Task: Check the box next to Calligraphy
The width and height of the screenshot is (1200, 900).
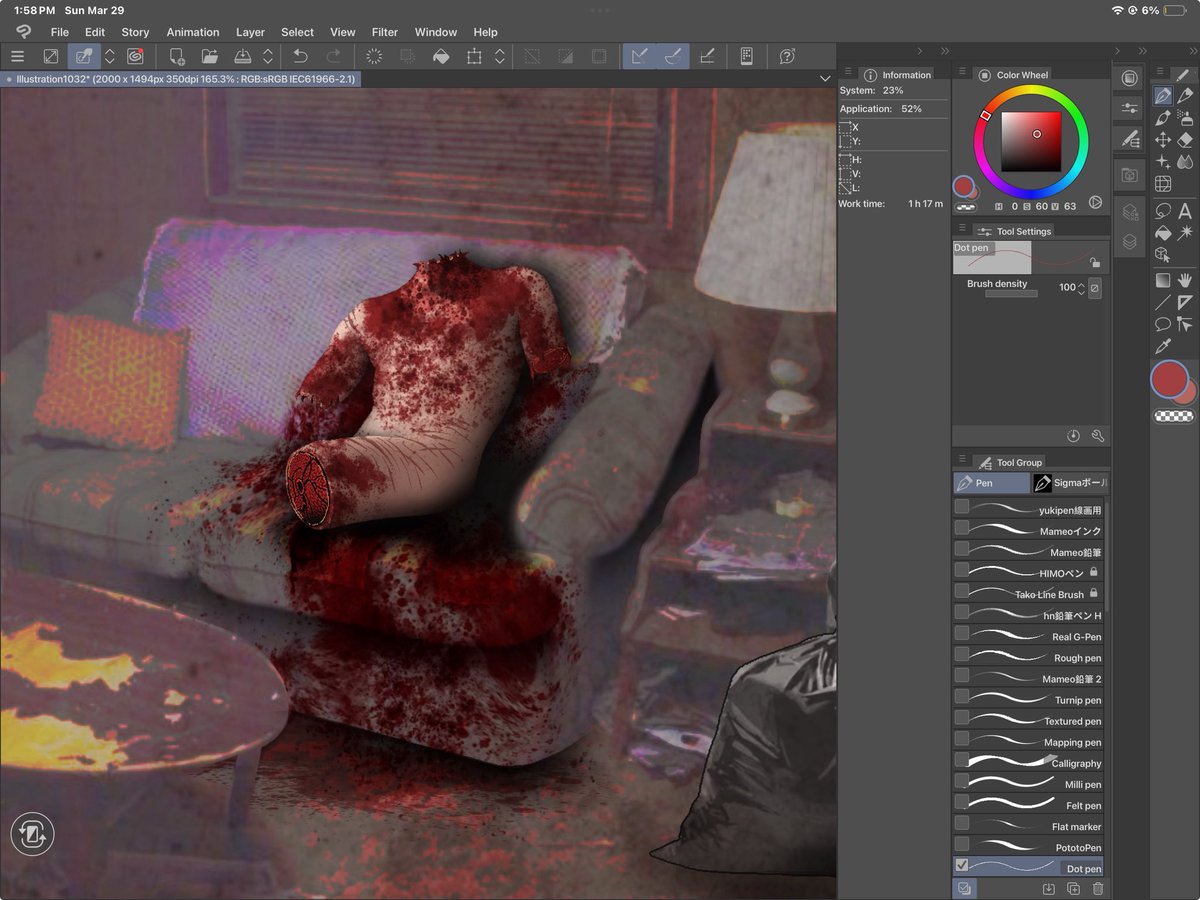Action: point(962,760)
